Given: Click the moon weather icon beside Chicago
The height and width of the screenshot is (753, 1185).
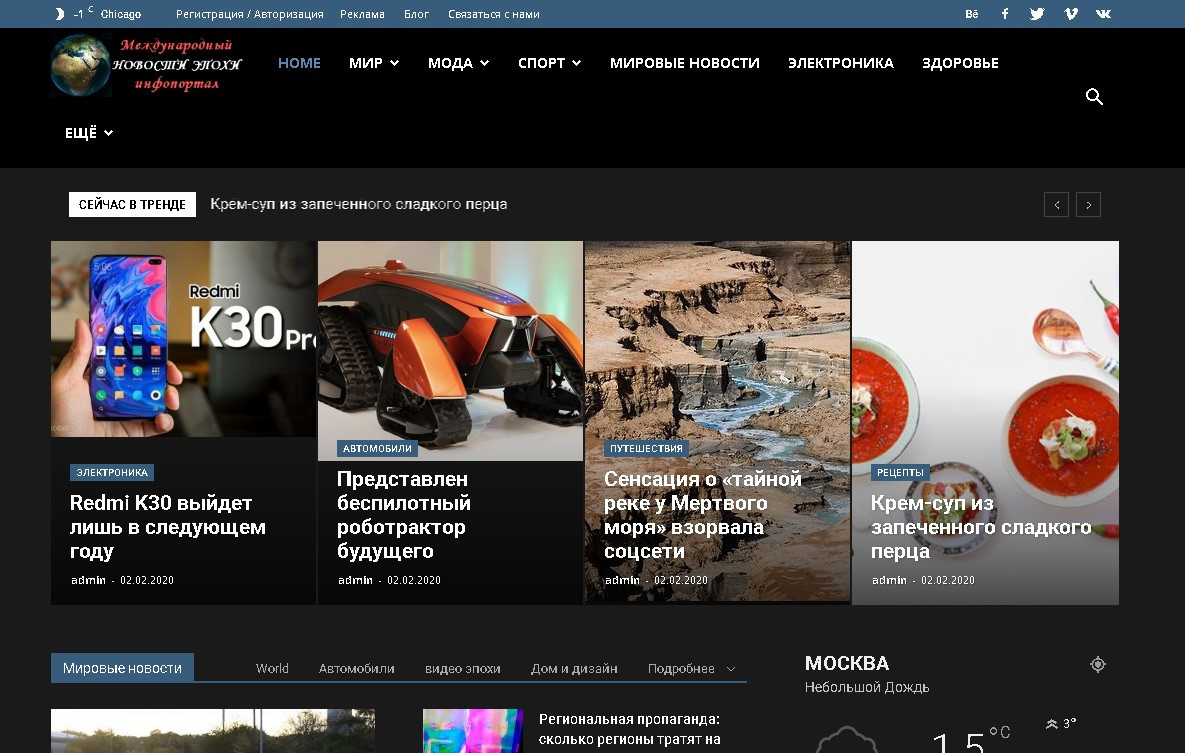Looking at the screenshot, I should coord(60,14).
